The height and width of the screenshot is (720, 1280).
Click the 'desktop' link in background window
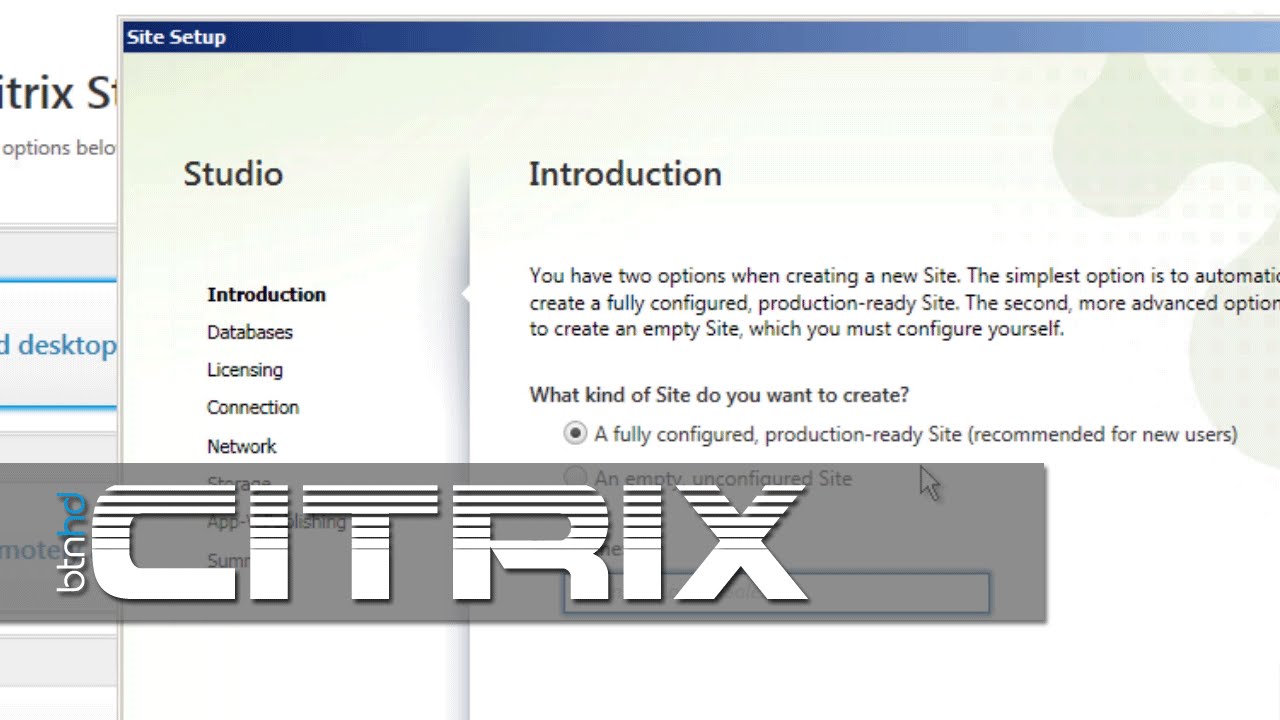click(57, 345)
